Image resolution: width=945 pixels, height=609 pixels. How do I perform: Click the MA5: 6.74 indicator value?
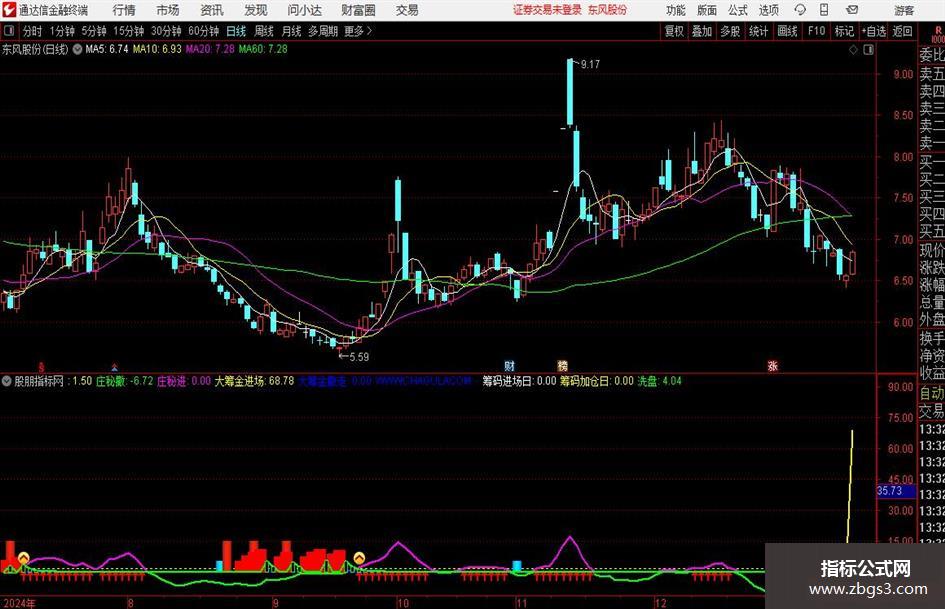click(x=107, y=49)
